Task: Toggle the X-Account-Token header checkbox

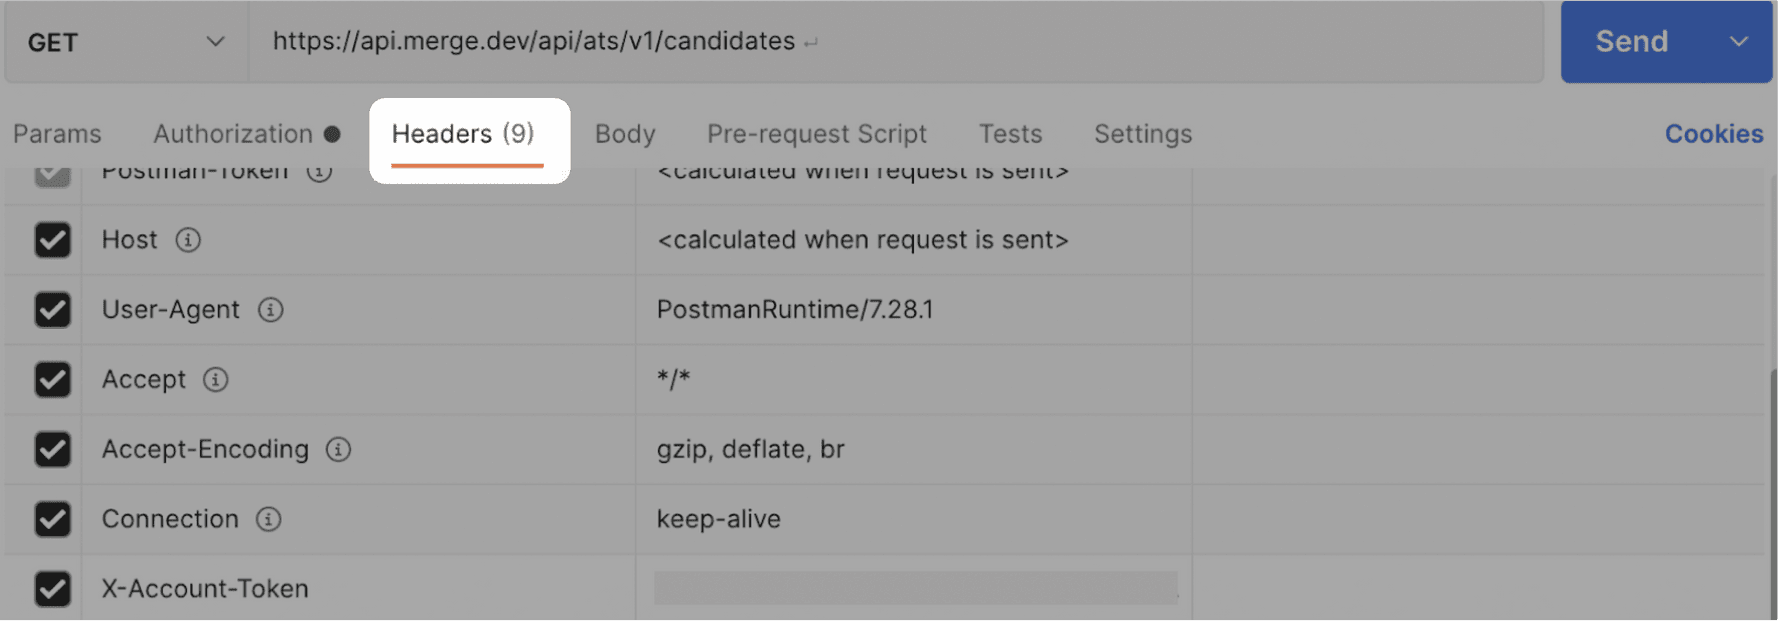Action: tap(54, 588)
